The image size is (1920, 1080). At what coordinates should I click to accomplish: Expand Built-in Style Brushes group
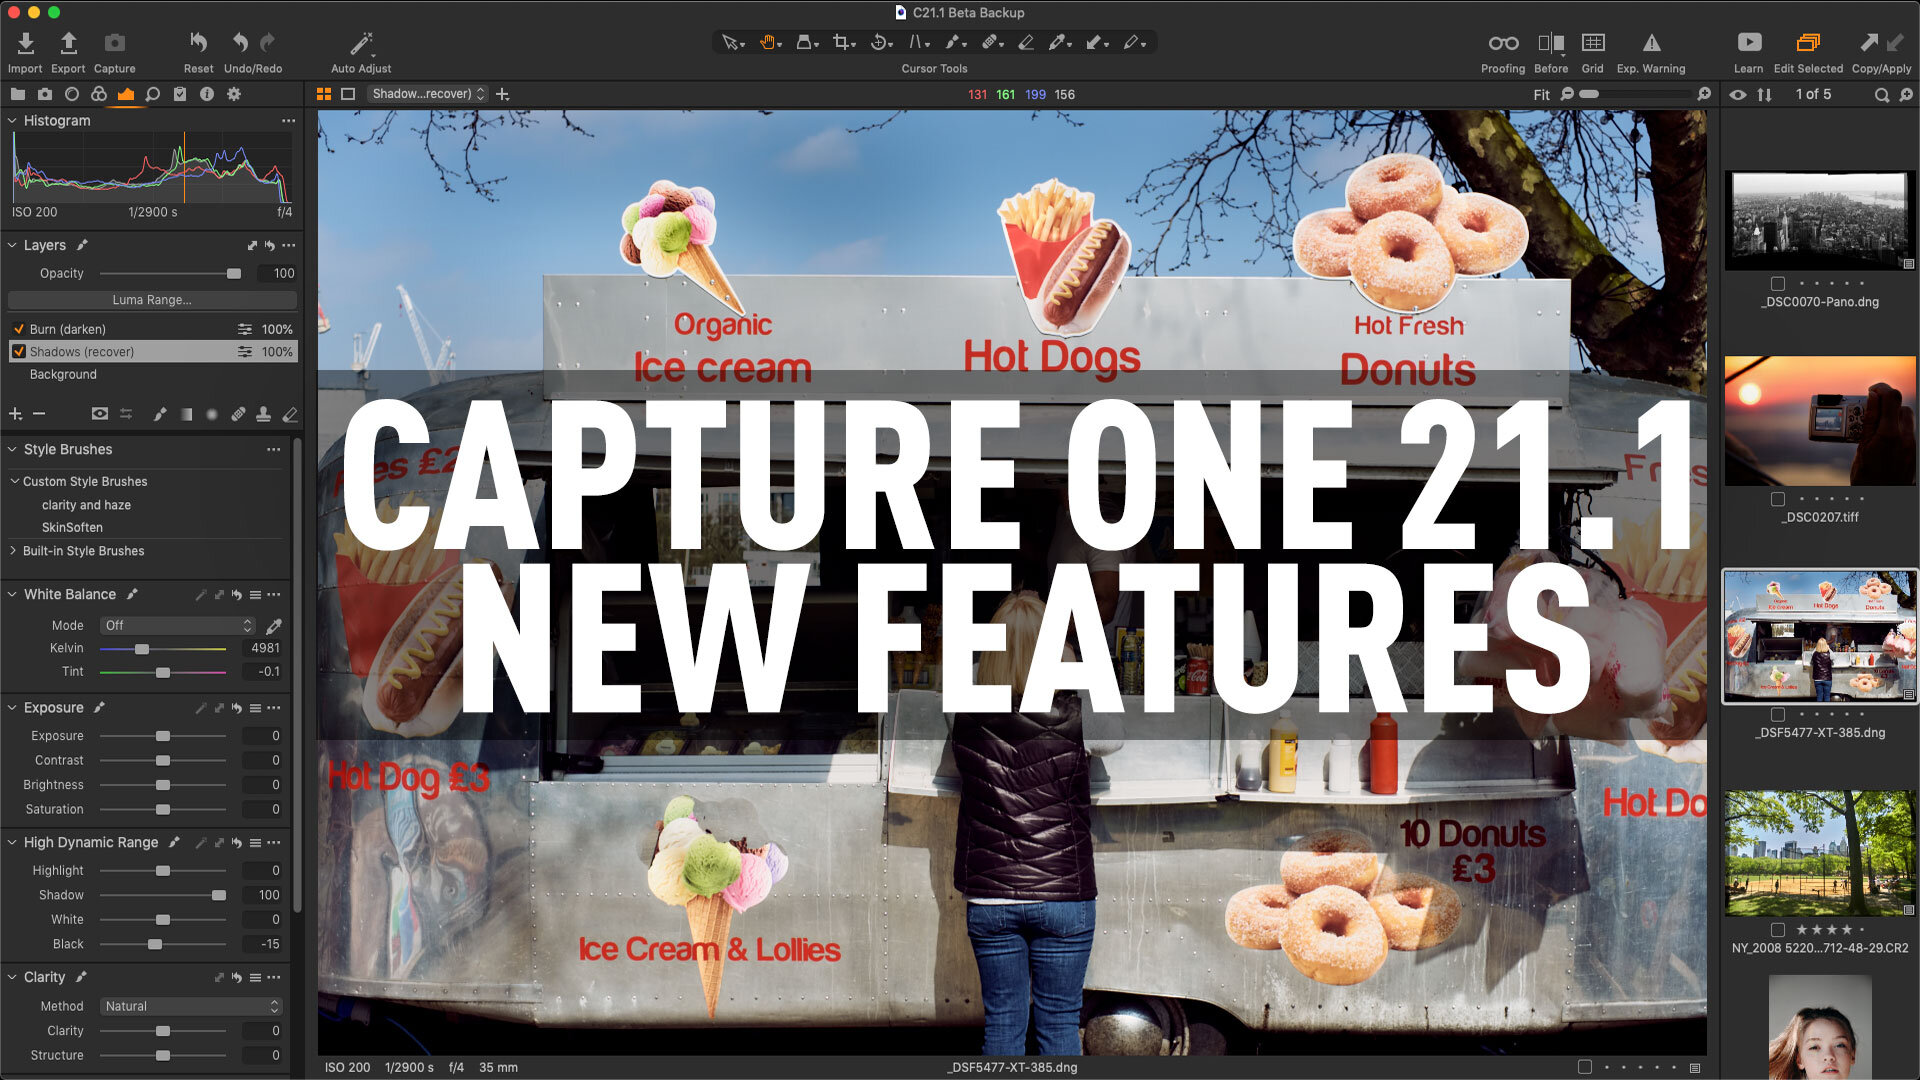[x=14, y=551]
